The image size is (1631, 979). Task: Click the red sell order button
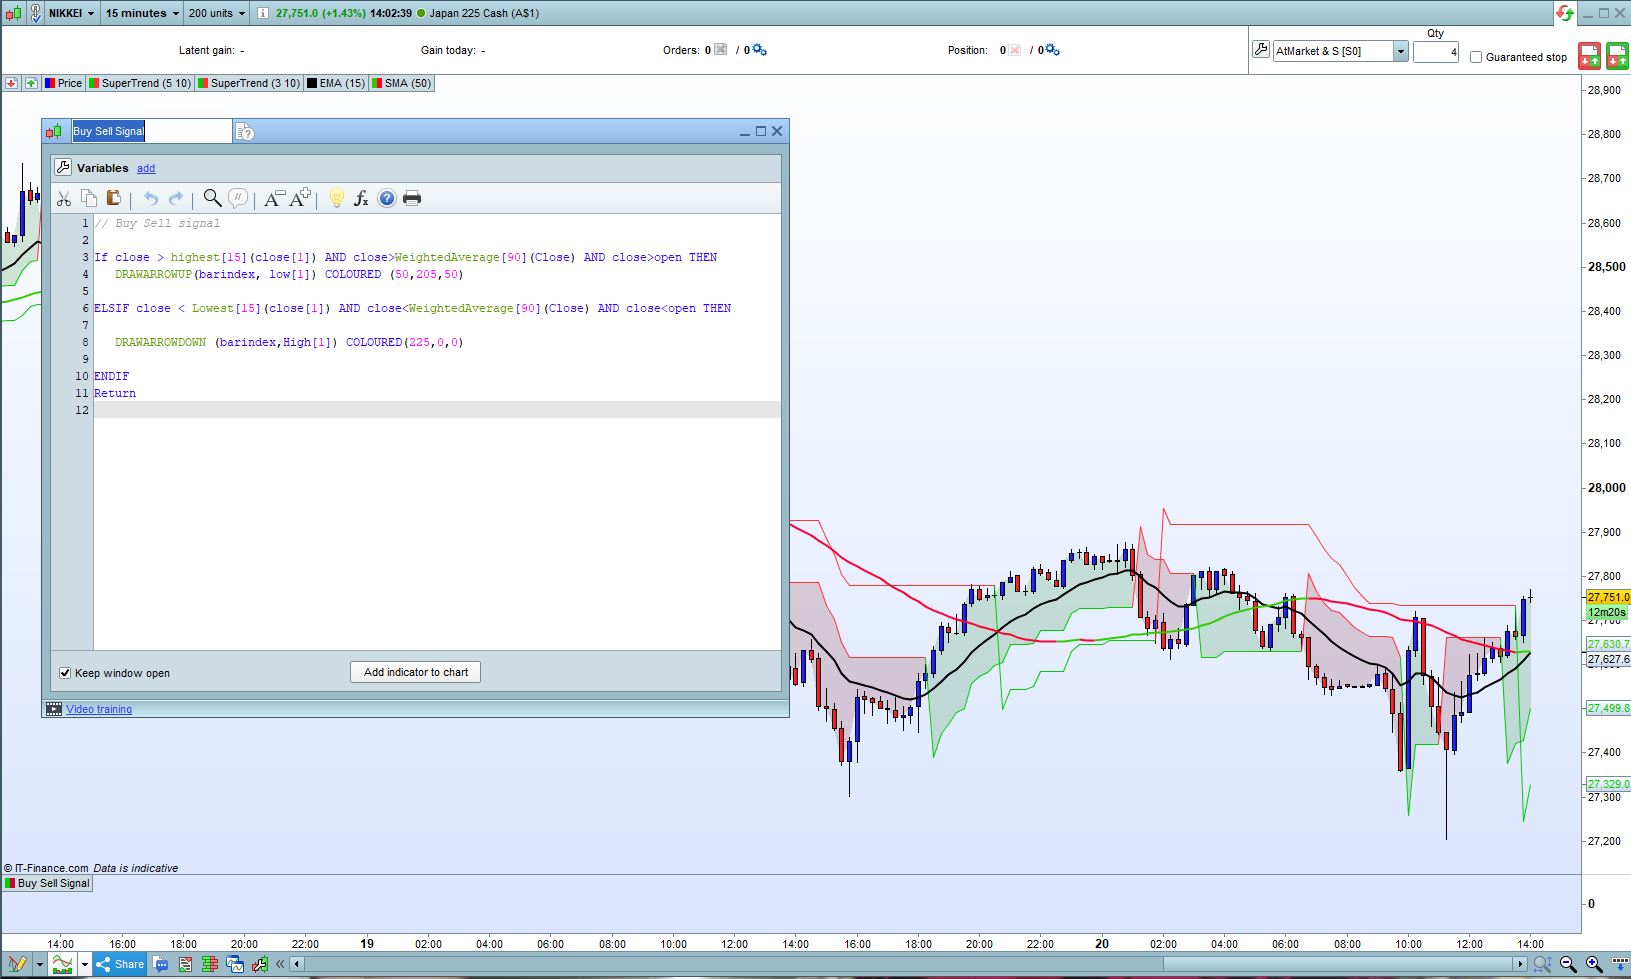coord(1589,56)
